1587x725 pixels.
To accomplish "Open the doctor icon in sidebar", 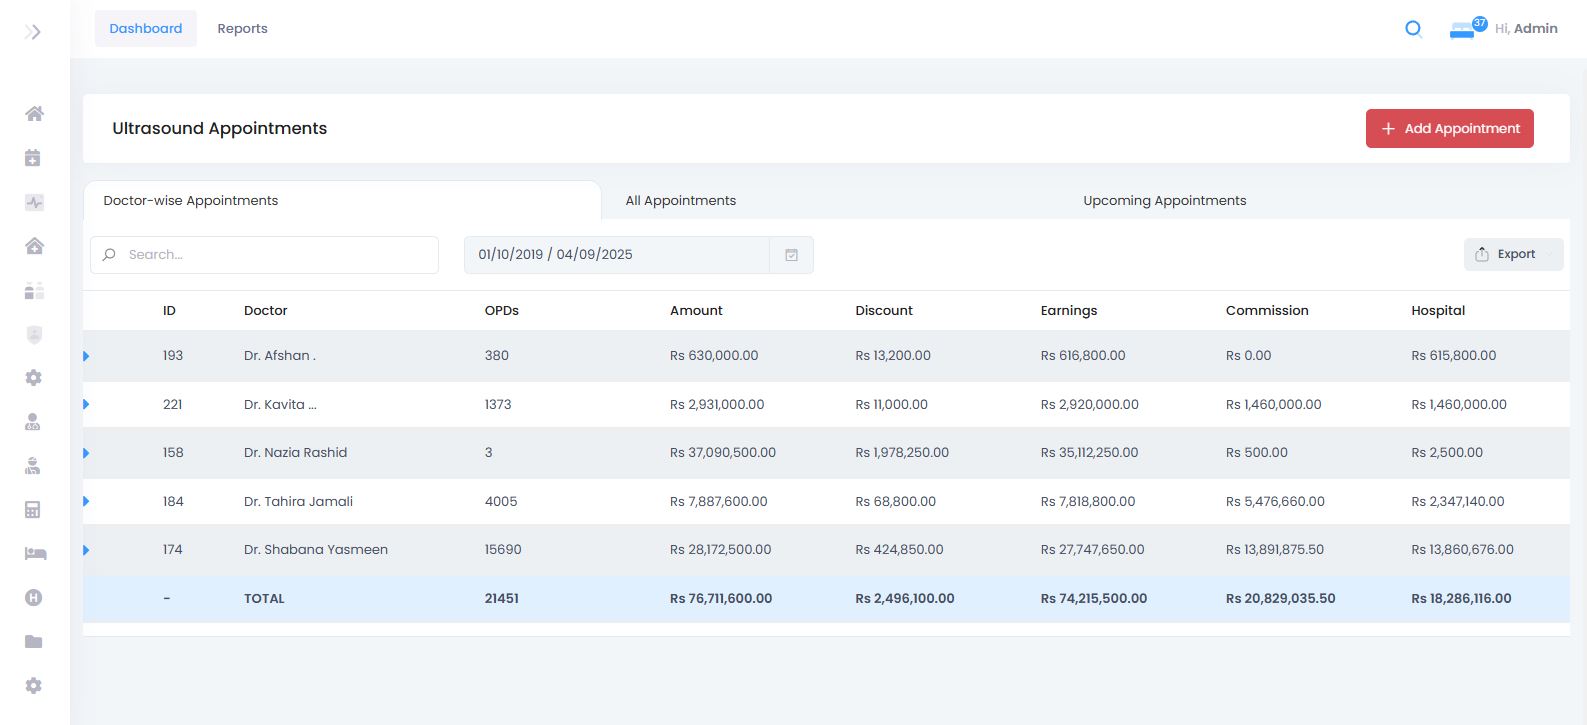I will [33, 422].
